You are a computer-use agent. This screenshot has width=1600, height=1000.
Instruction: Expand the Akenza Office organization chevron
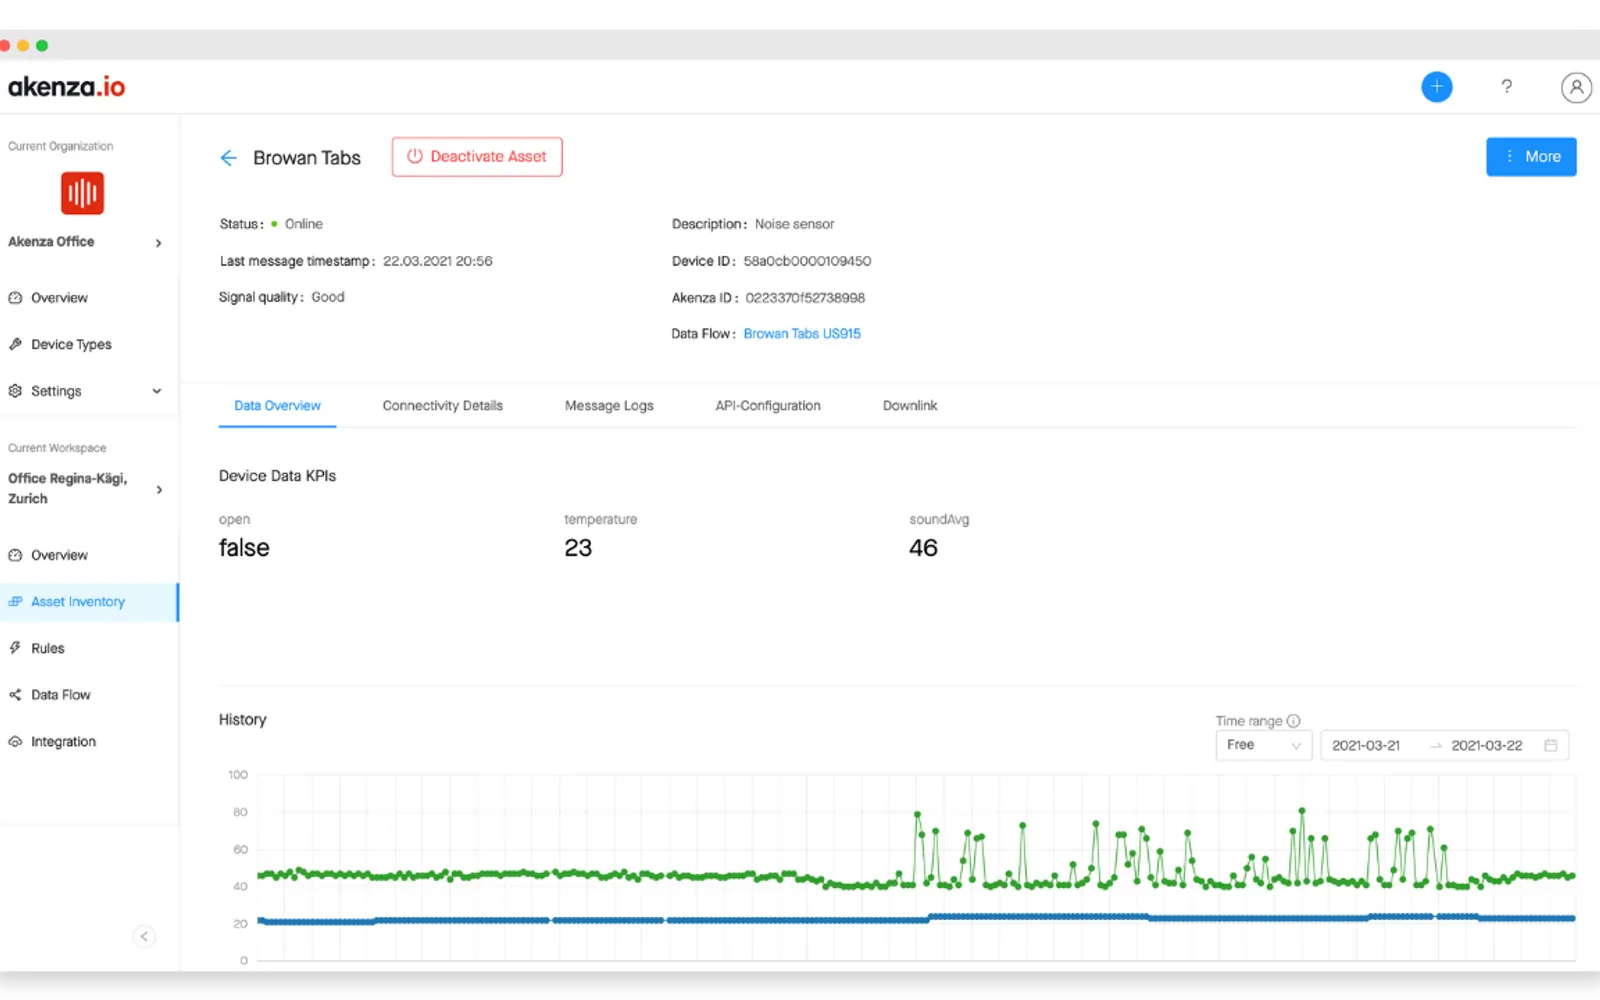pyautogui.click(x=159, y=243)
